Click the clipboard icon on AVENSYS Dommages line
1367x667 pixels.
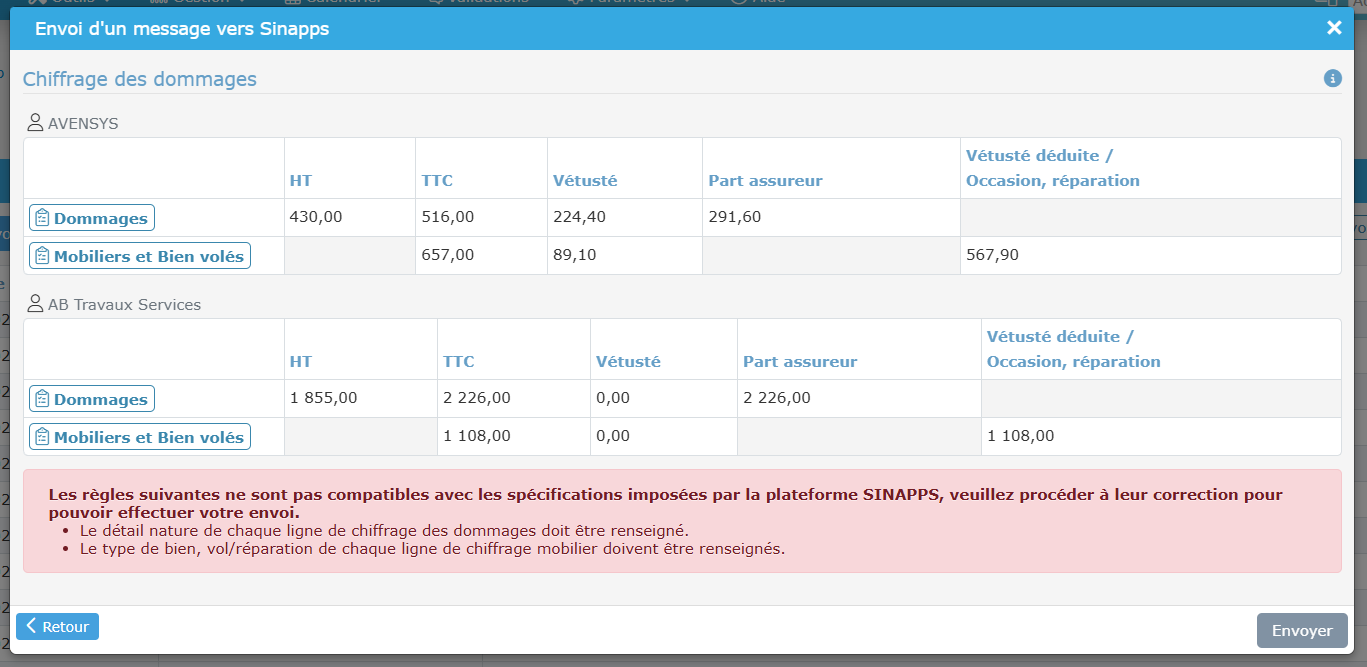coord(40,217)
